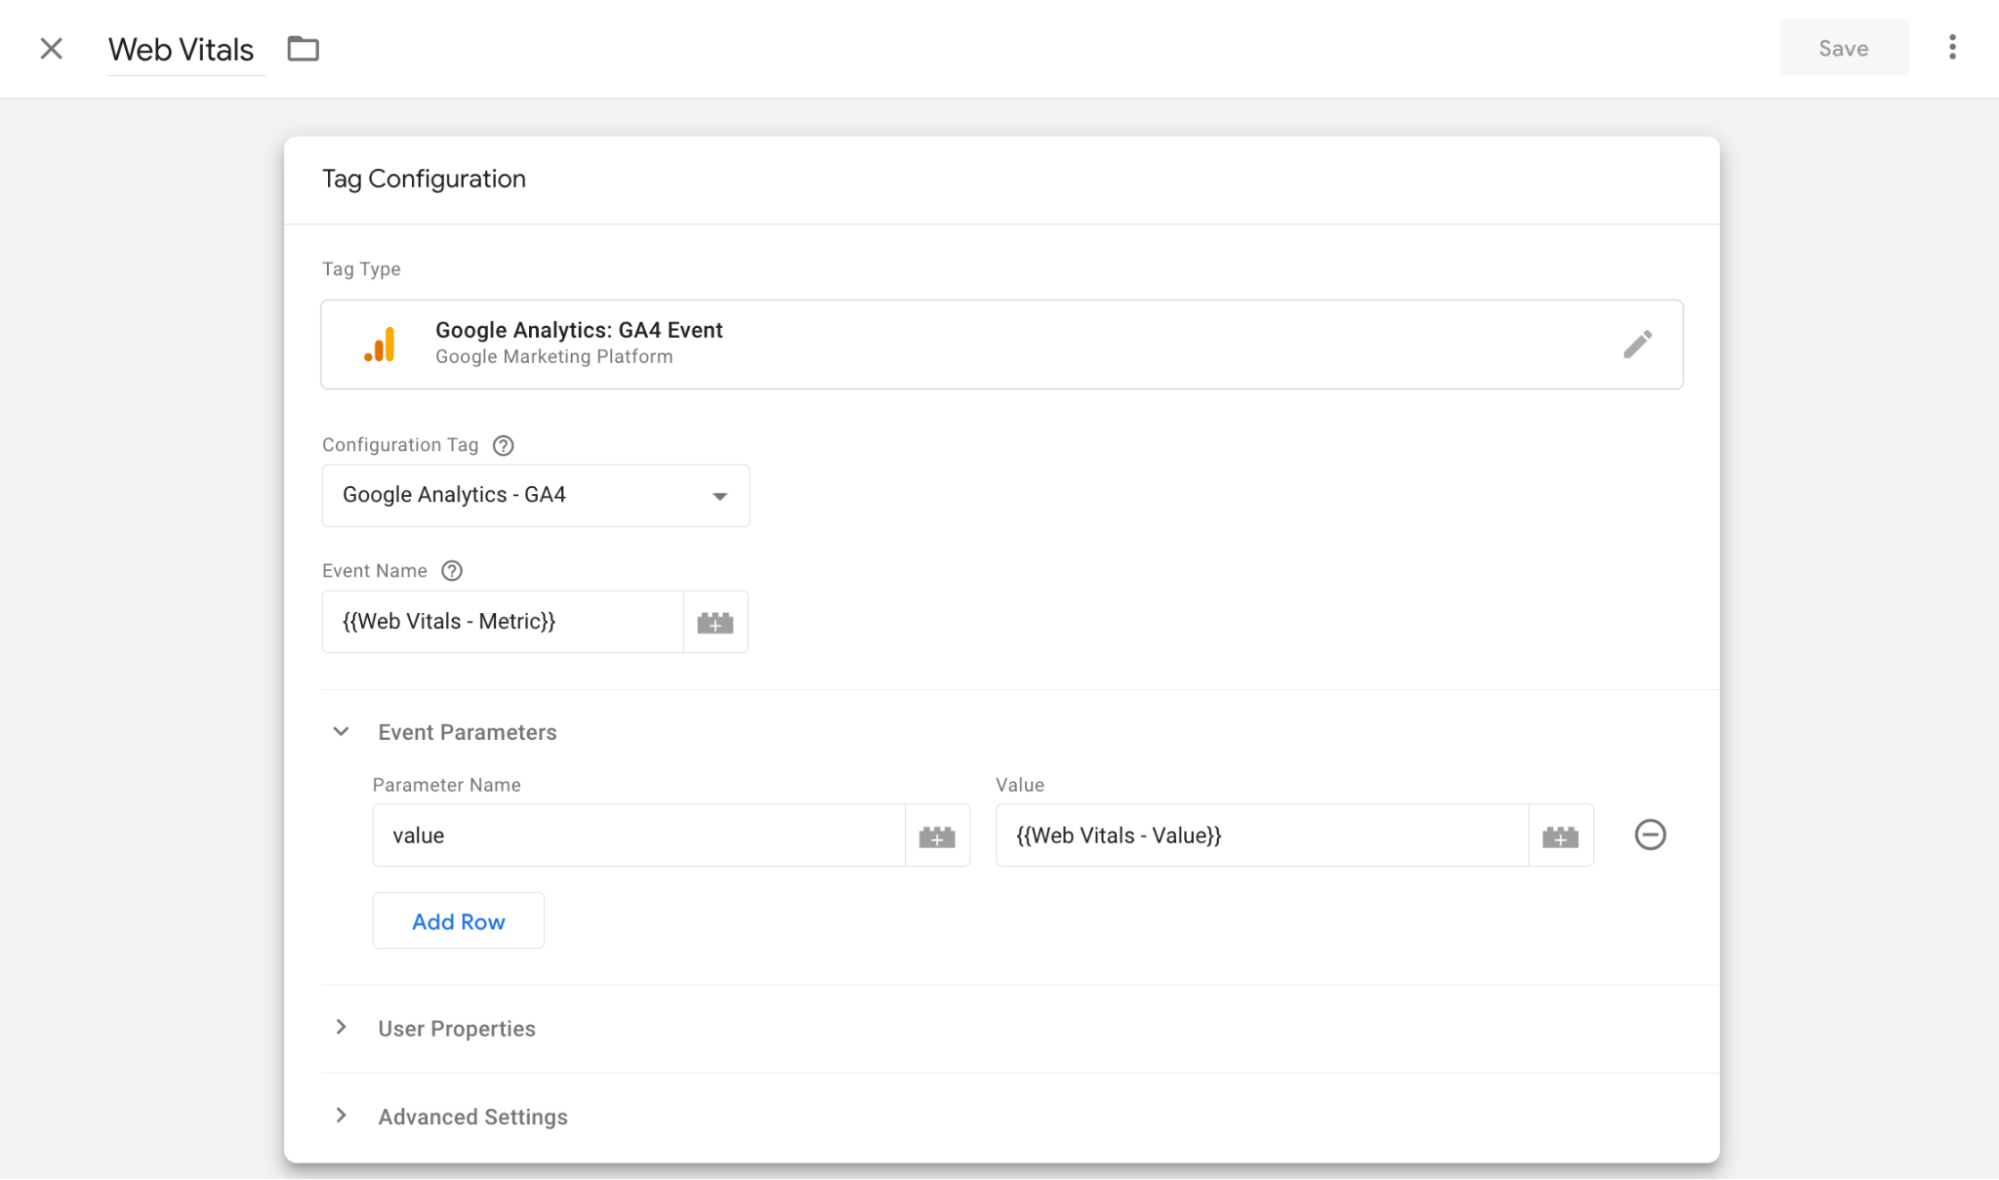
Task: Click the Tag Configuration heading
Action: click(x=424, y=179)
